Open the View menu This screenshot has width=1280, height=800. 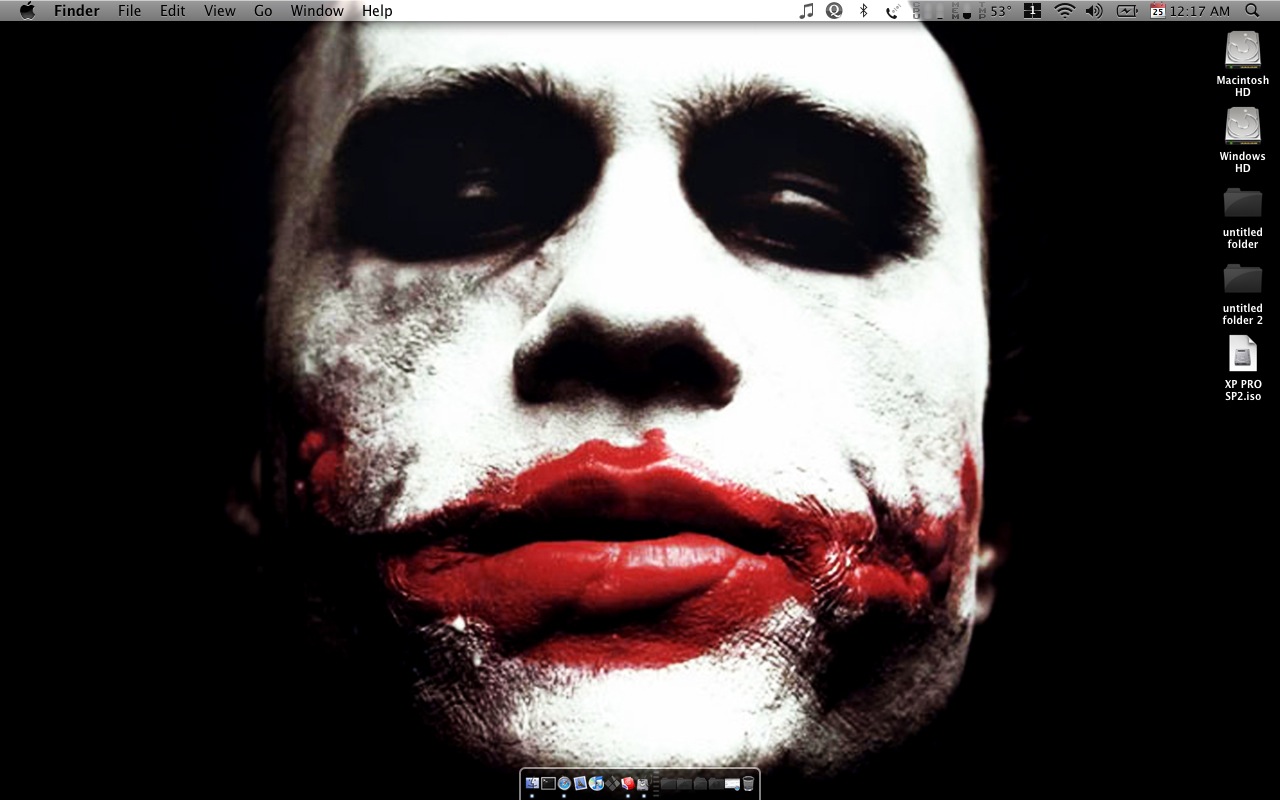219,11
